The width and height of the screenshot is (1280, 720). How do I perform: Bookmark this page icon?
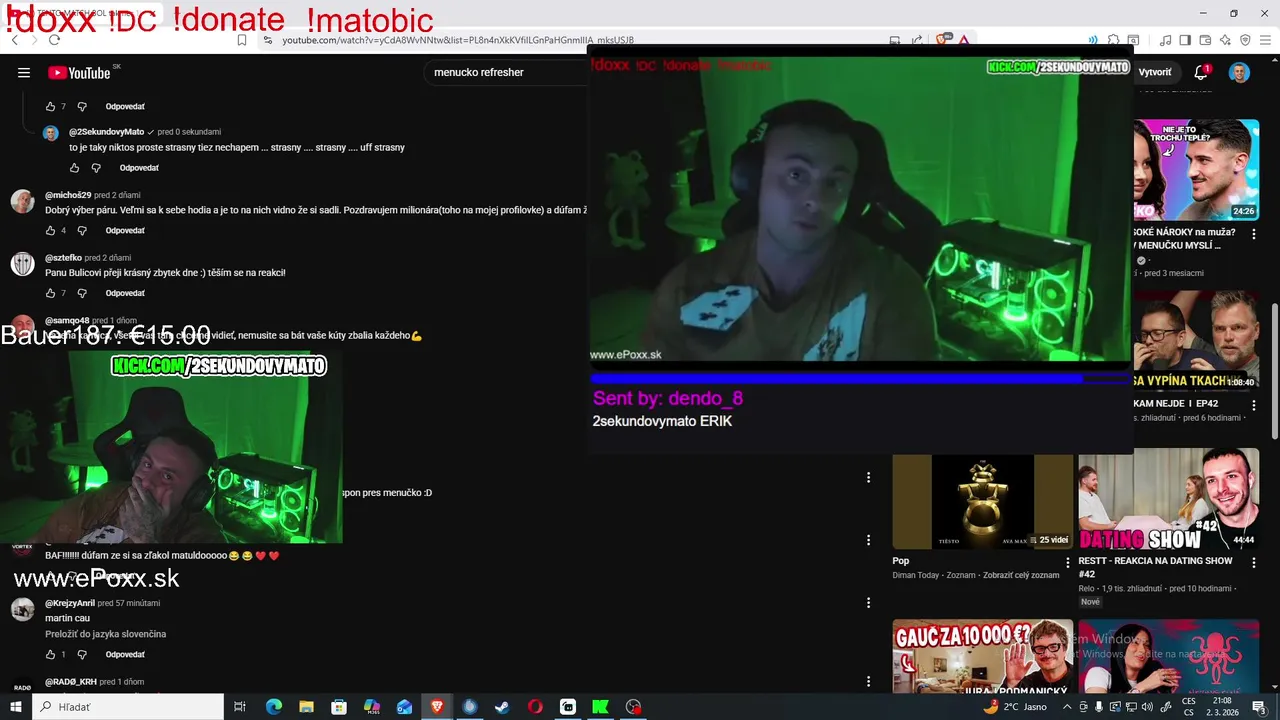[242, 40]
